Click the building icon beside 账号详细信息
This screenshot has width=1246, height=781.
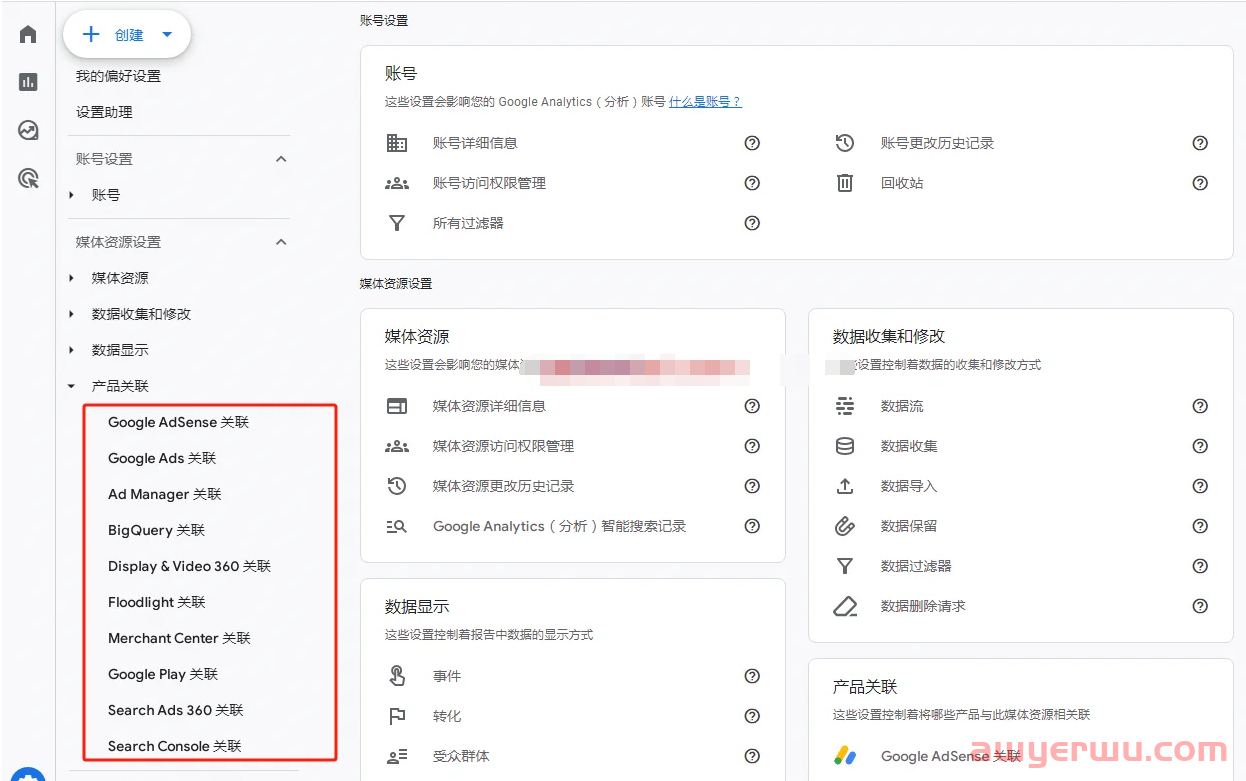coord(397,143)
